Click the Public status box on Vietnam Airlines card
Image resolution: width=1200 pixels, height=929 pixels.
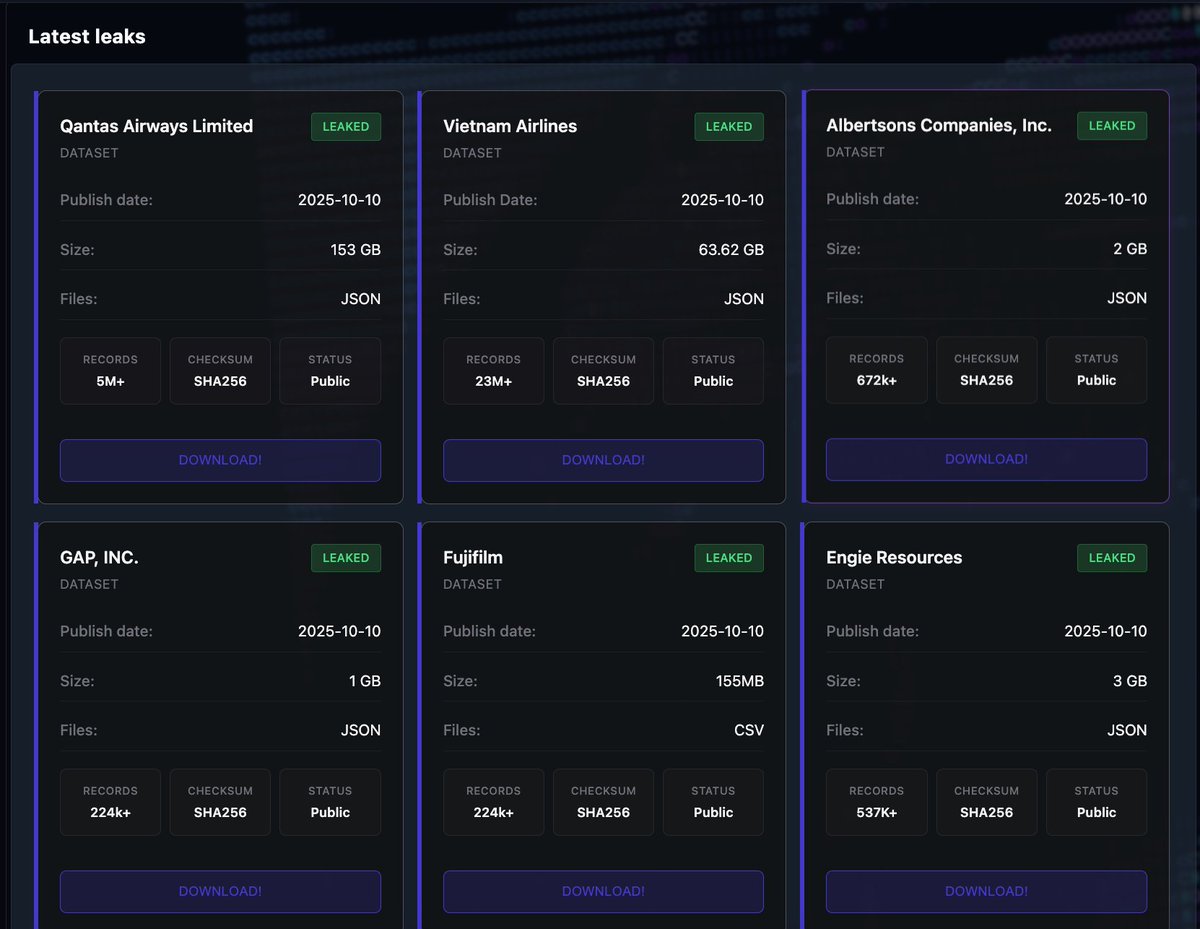pyautogui.click(x=713, y=371)
